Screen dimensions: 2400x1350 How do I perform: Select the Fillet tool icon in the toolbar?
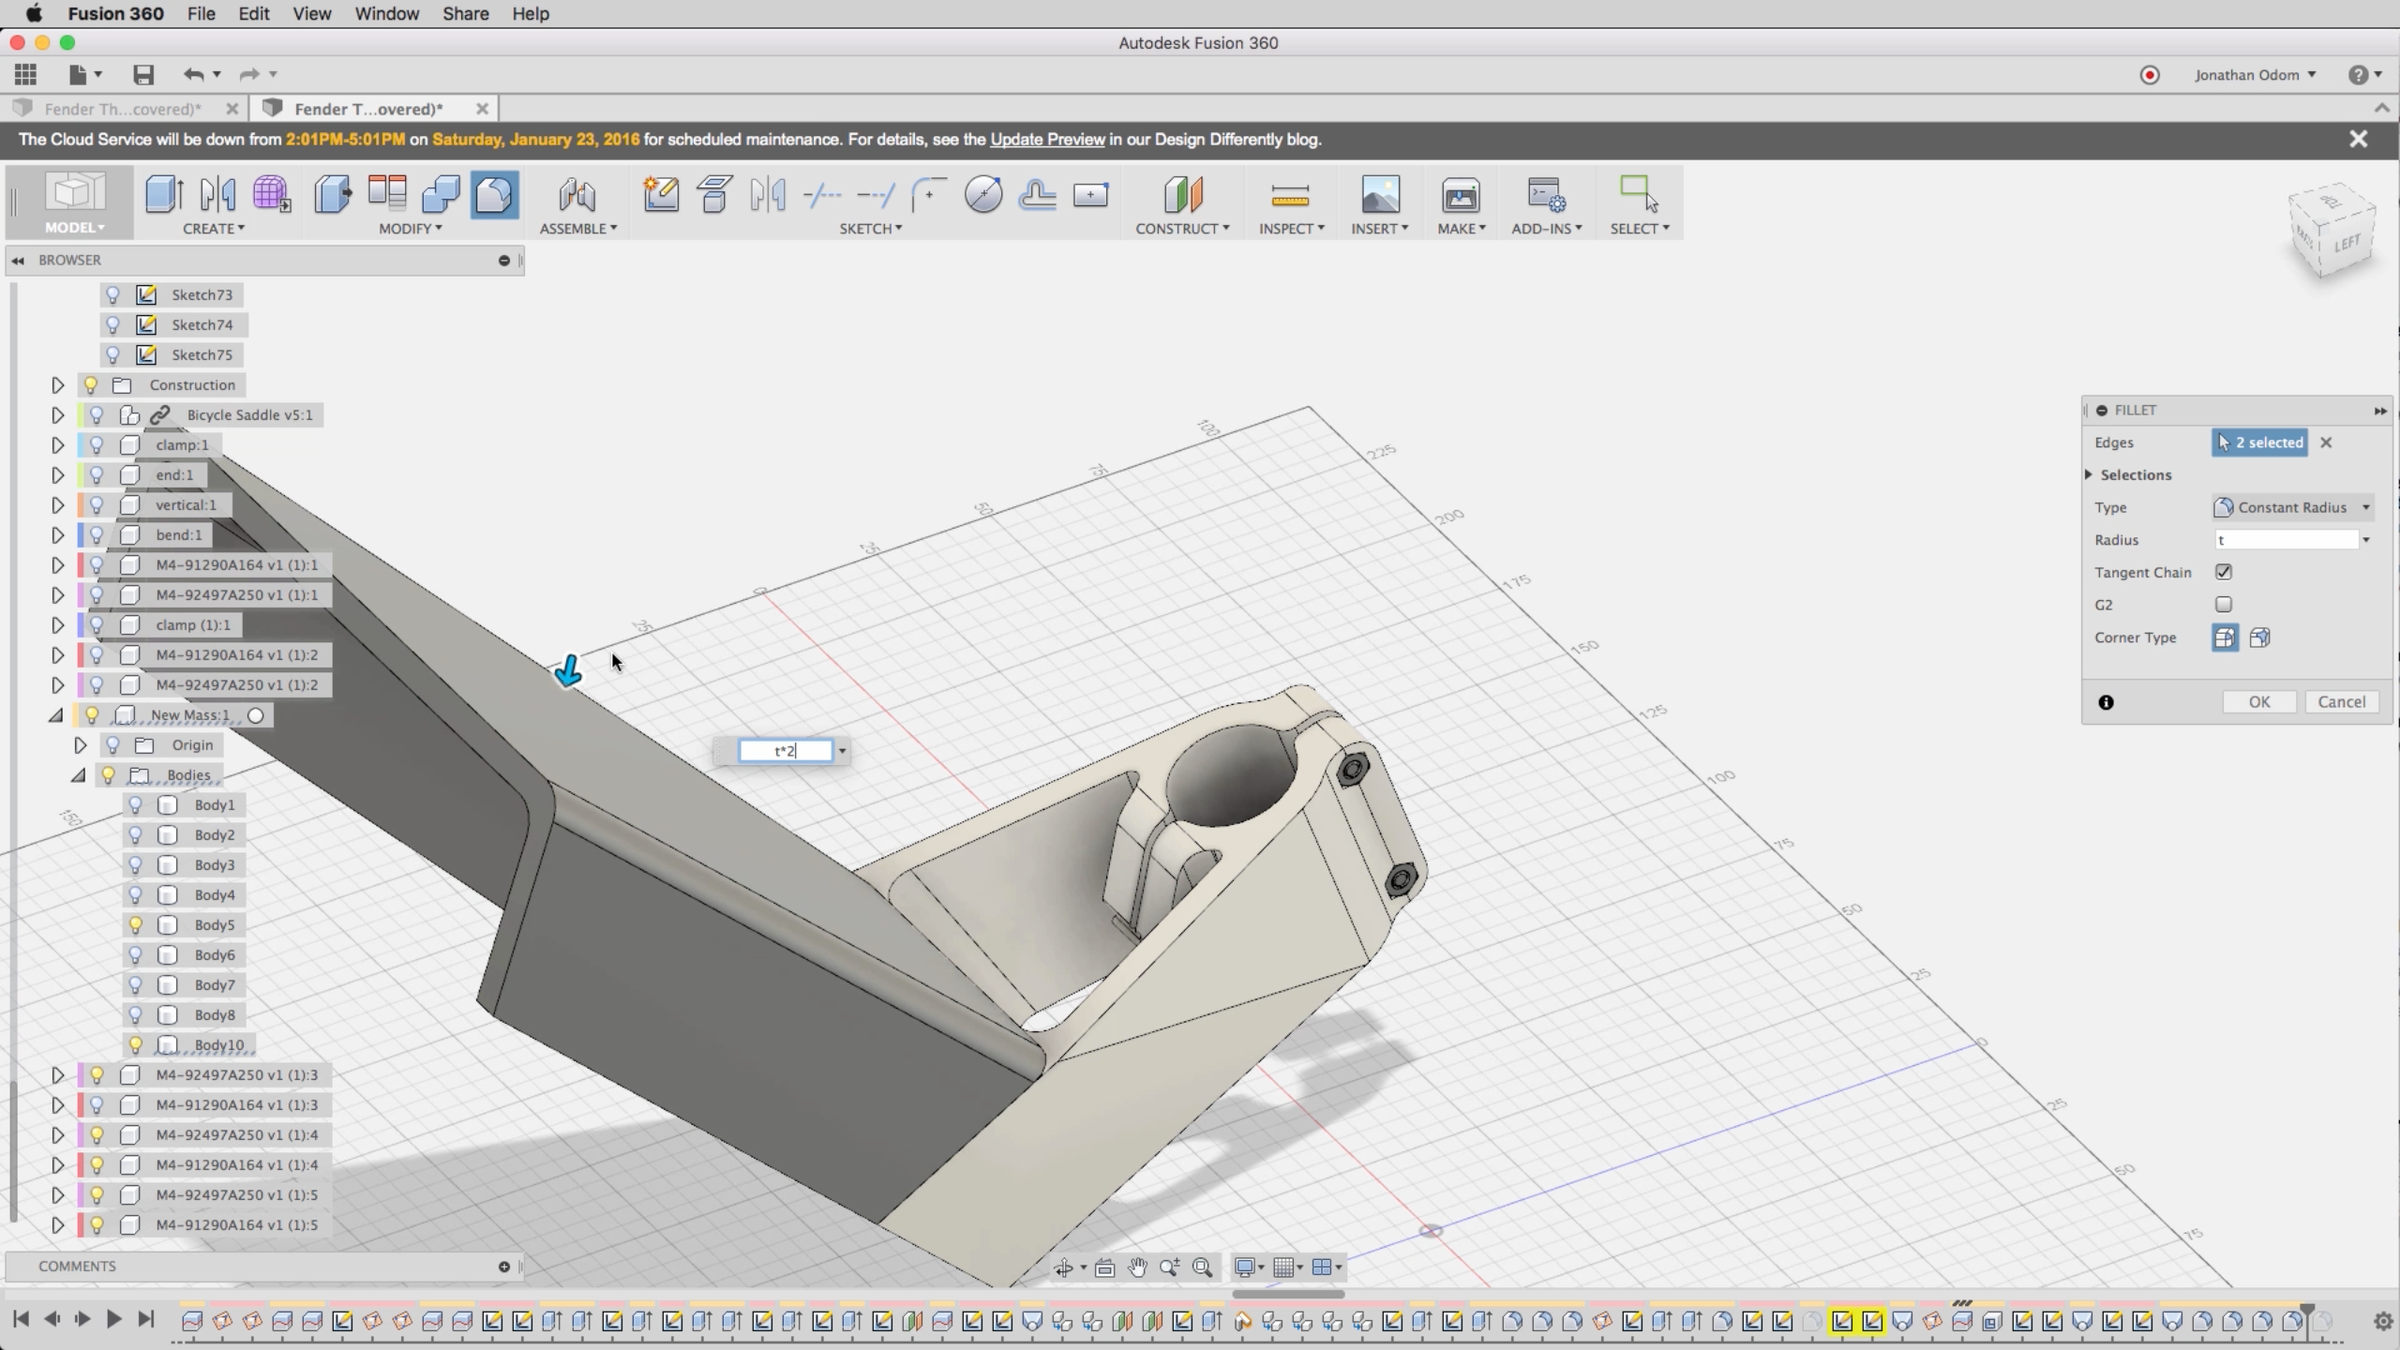[x=494, y=194]
